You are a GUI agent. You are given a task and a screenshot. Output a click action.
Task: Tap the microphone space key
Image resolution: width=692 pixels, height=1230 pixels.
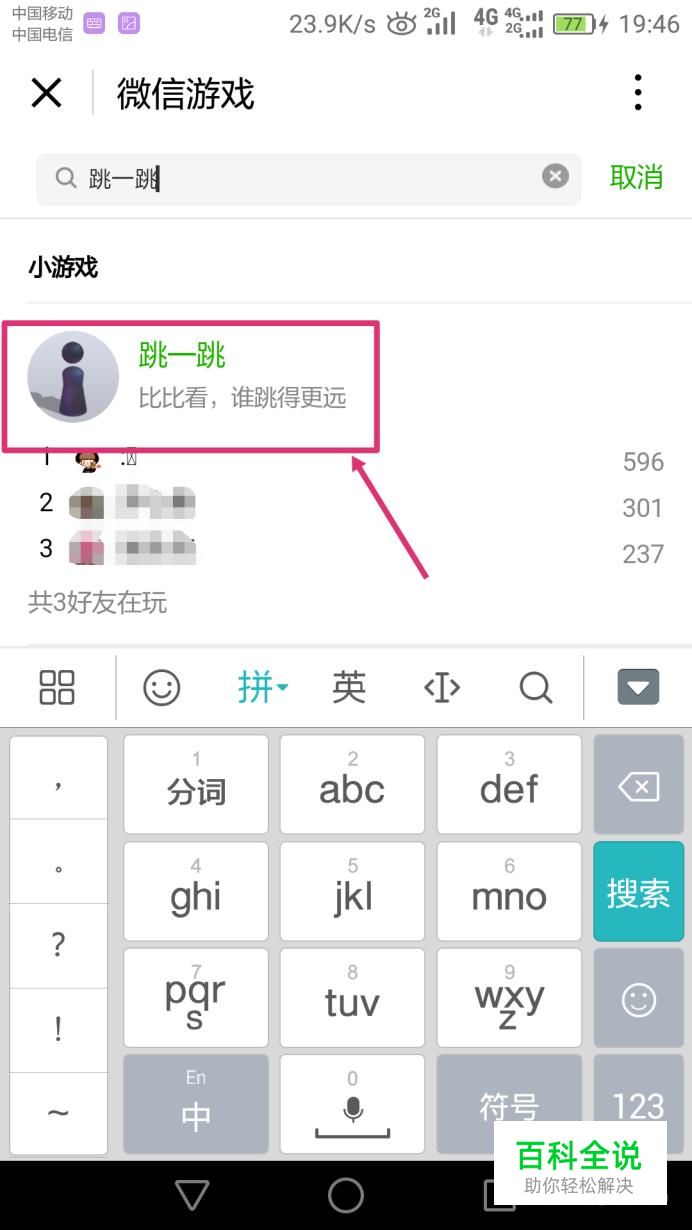coord(352,1103)
